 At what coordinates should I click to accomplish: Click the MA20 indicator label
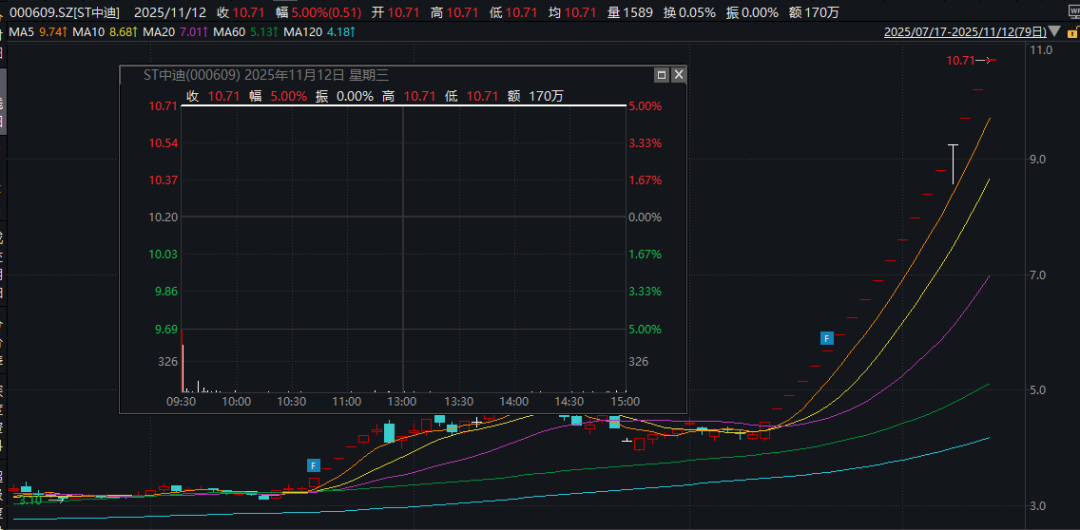pos(168,32)
